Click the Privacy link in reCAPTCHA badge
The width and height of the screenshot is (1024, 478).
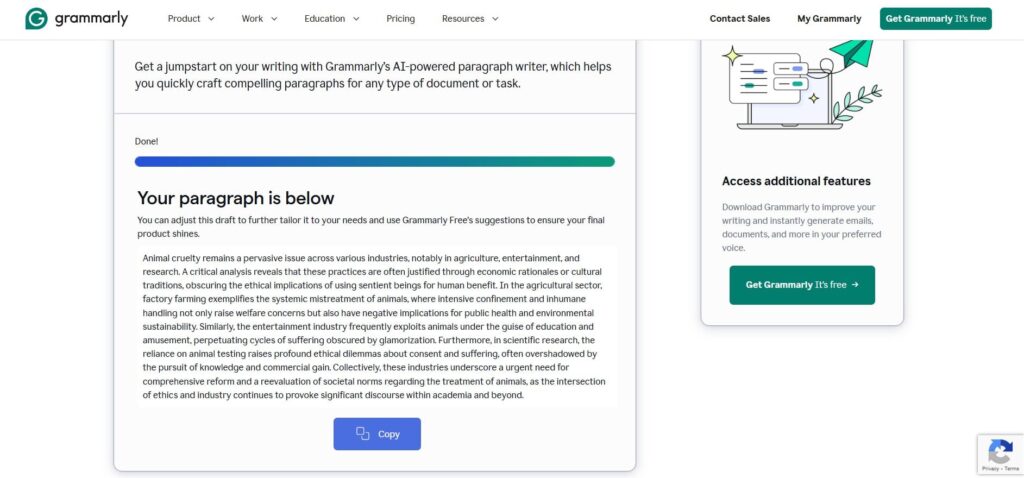989,469
